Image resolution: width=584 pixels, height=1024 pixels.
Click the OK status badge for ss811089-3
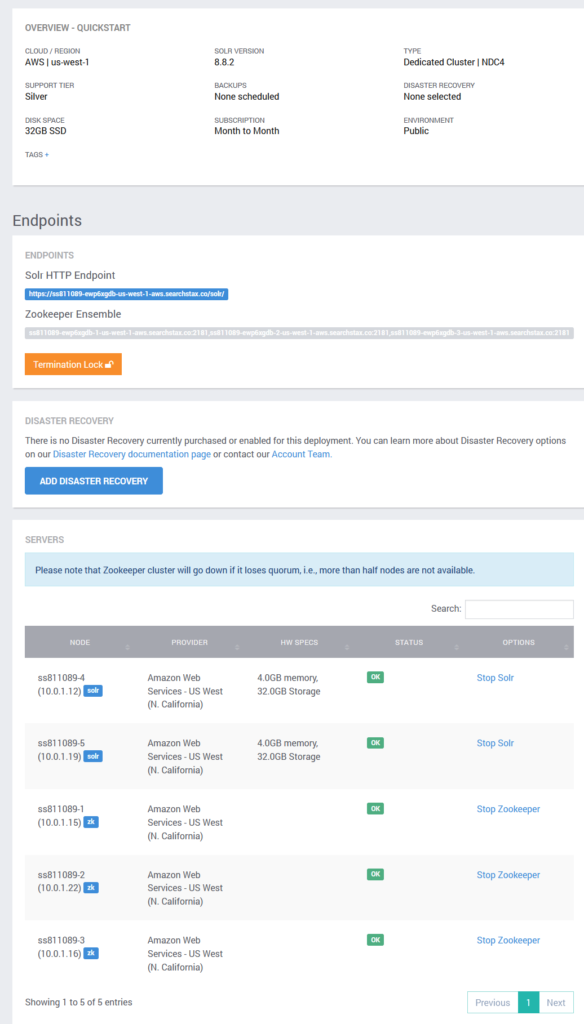[x=375, y=940]
